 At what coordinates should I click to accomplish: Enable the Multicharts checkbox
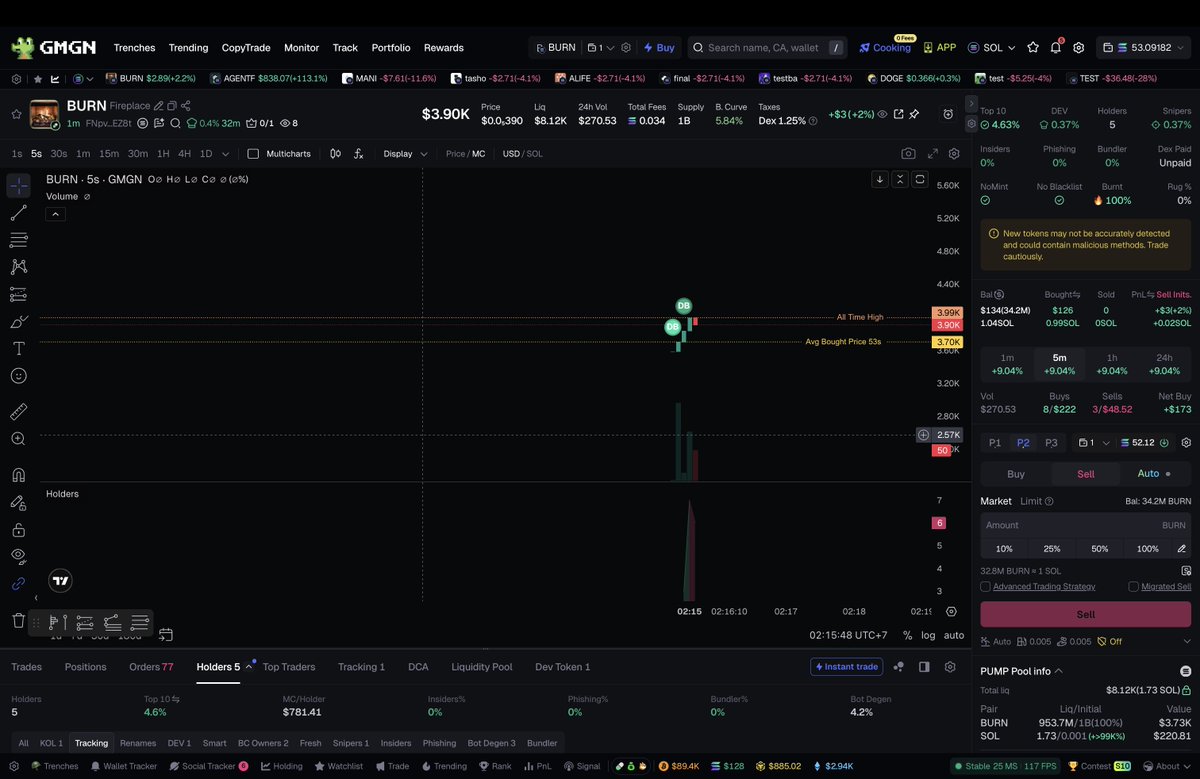(253, 154)
